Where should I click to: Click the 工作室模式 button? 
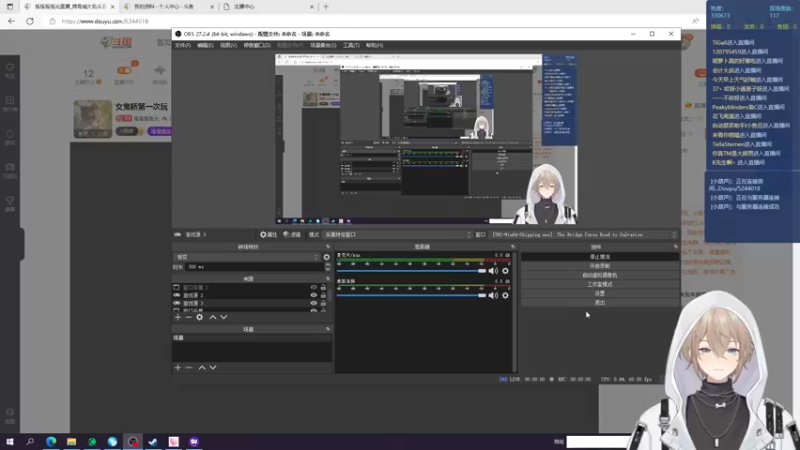(599, 284)
